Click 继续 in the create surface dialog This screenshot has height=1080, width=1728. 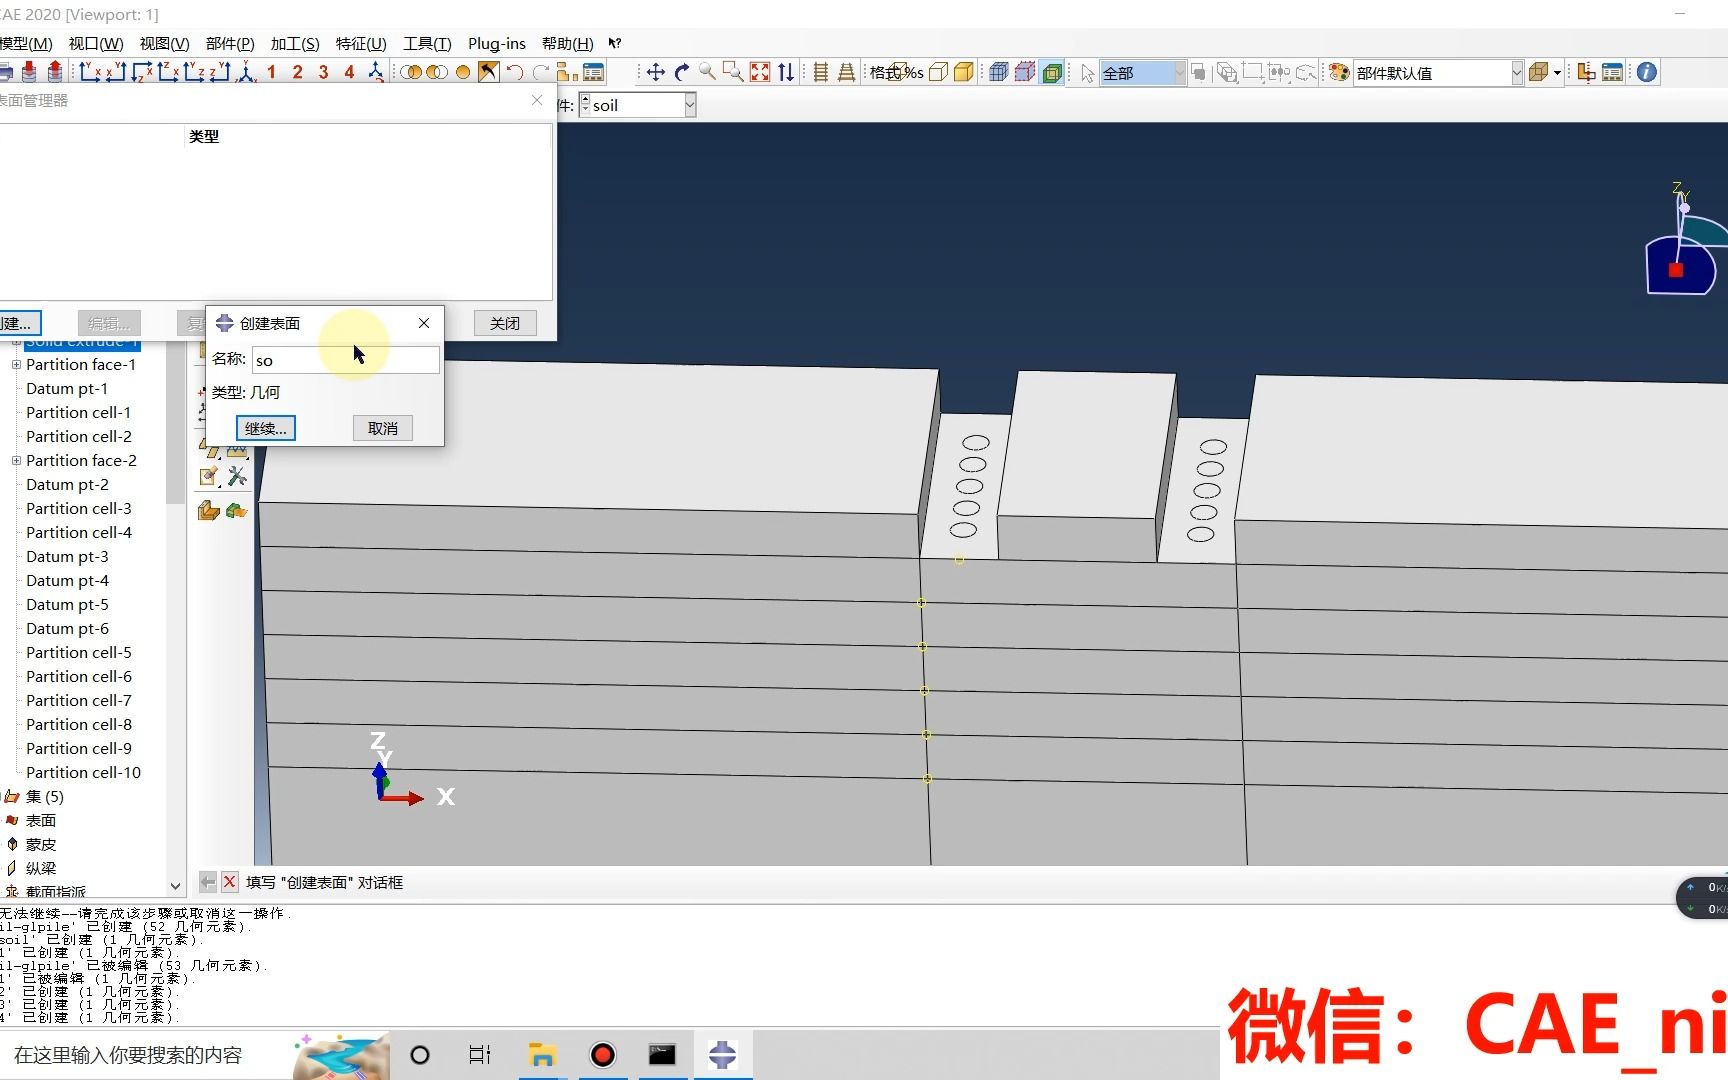pos(264,428)
